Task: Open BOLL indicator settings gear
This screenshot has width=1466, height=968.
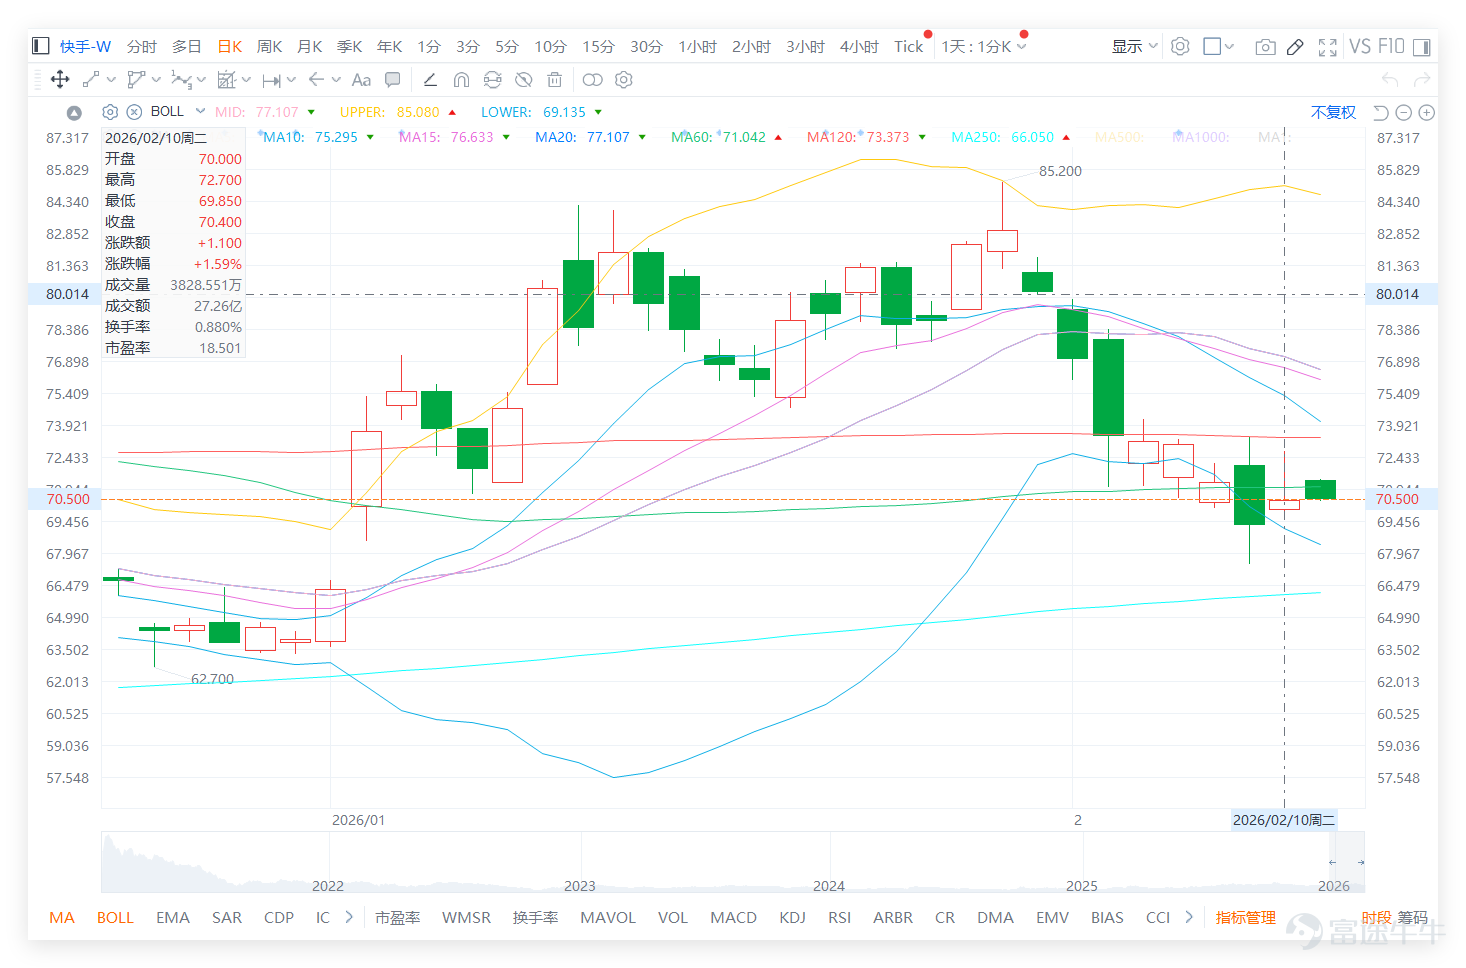Action: (110, 112)
